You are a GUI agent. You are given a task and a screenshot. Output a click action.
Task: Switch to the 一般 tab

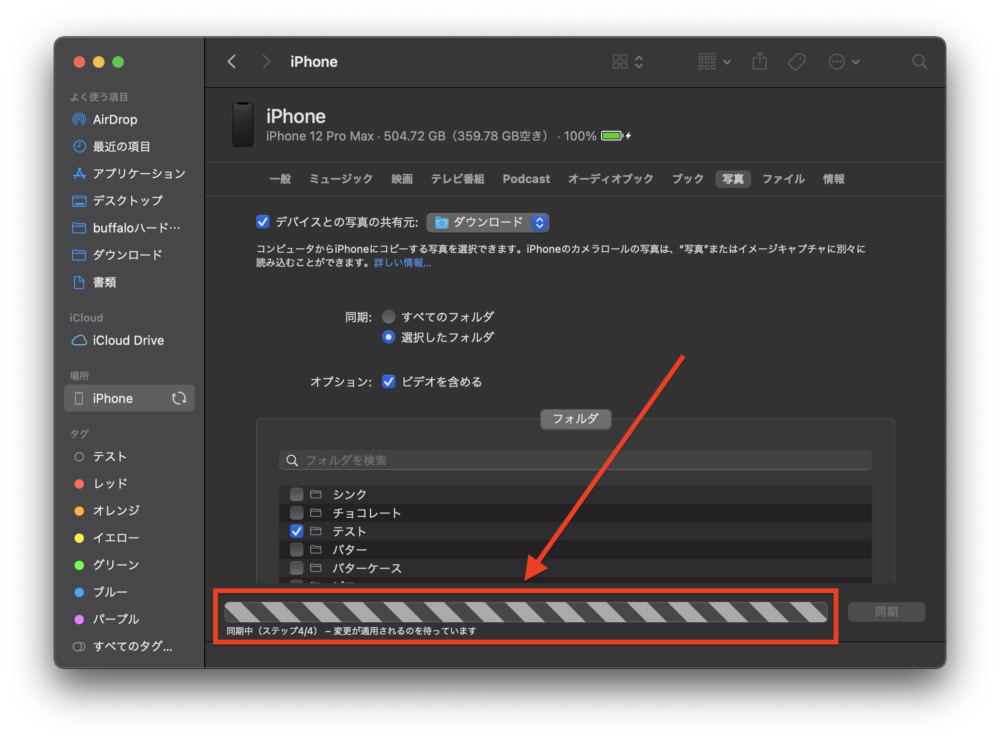280,179
